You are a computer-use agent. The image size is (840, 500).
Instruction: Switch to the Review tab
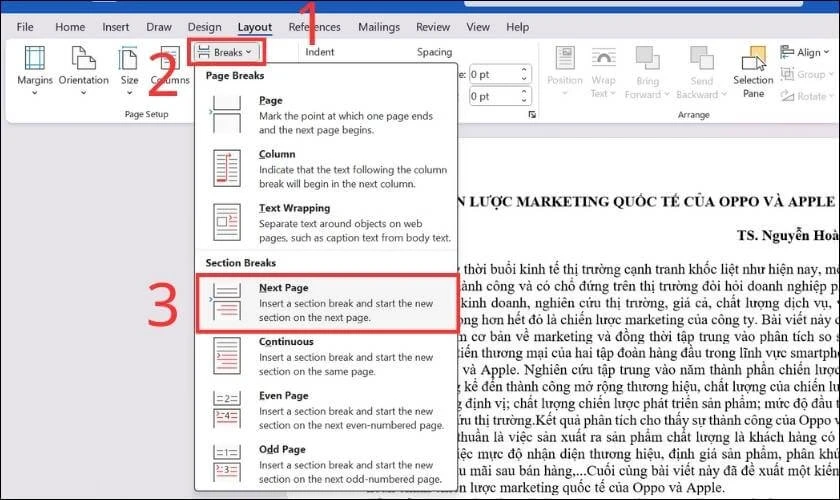[x=433, y=27]
